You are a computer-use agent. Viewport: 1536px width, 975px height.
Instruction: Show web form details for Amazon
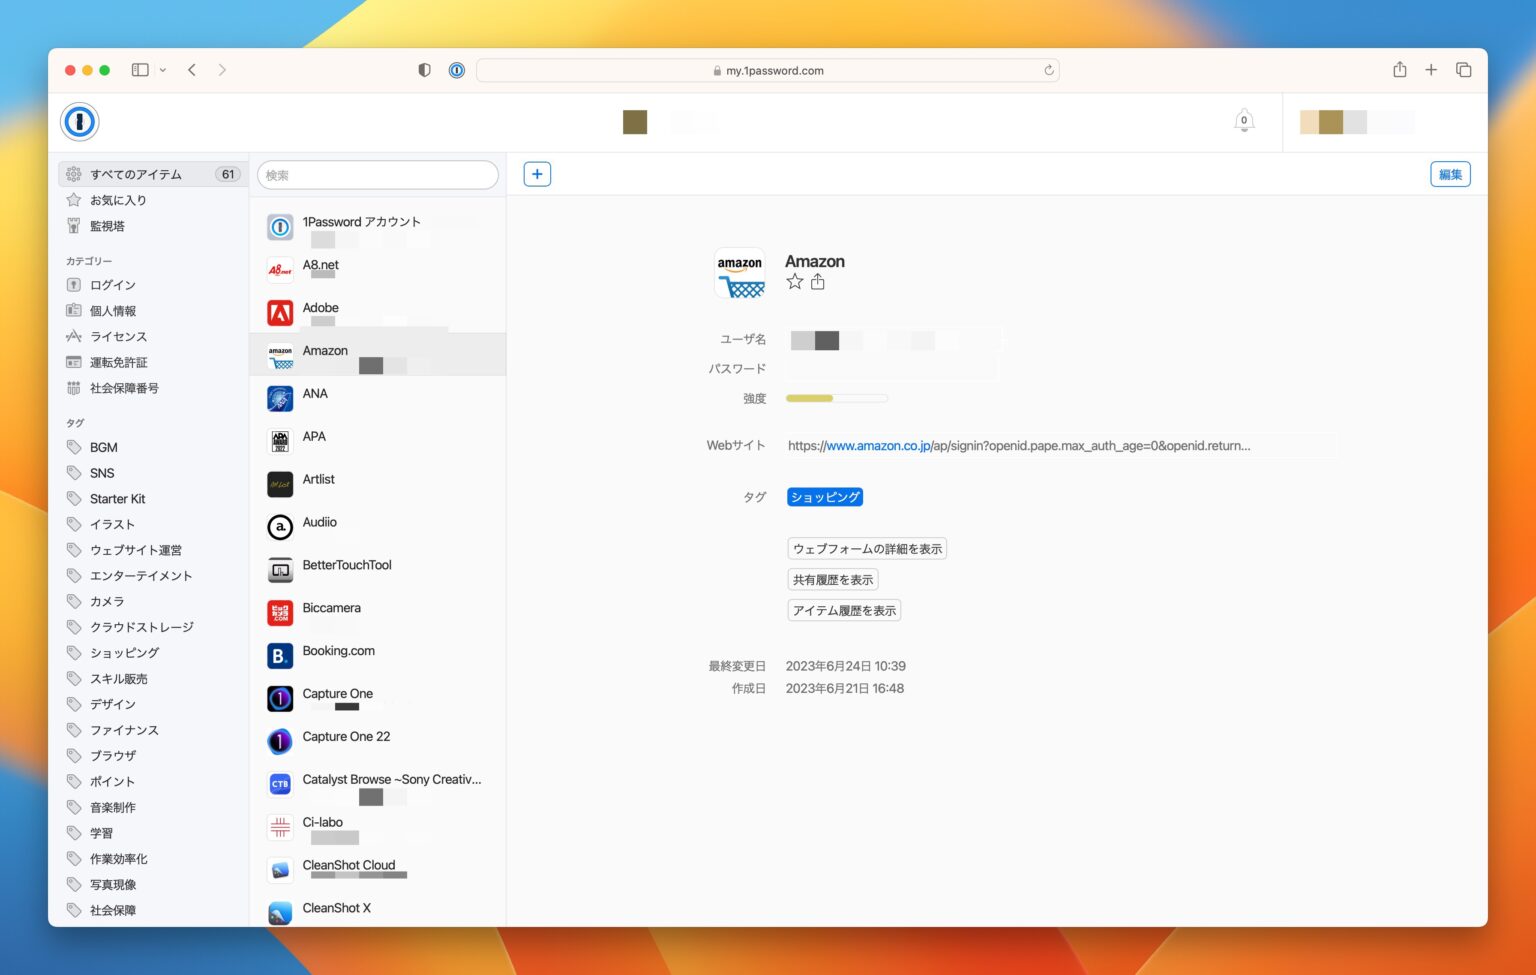pyautogui.click(x=866, y=548)
